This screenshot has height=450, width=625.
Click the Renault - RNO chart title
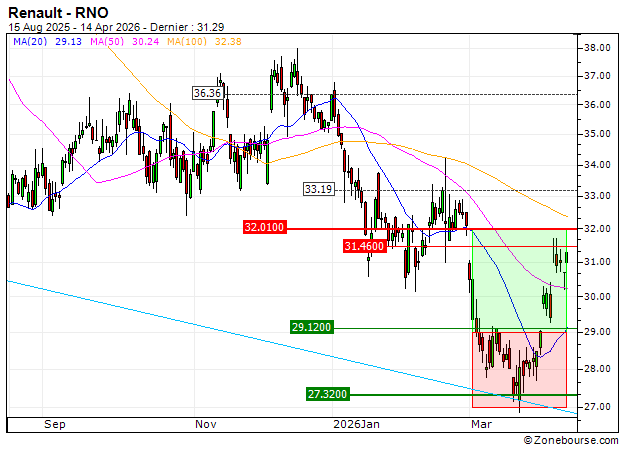pos(58,13)
